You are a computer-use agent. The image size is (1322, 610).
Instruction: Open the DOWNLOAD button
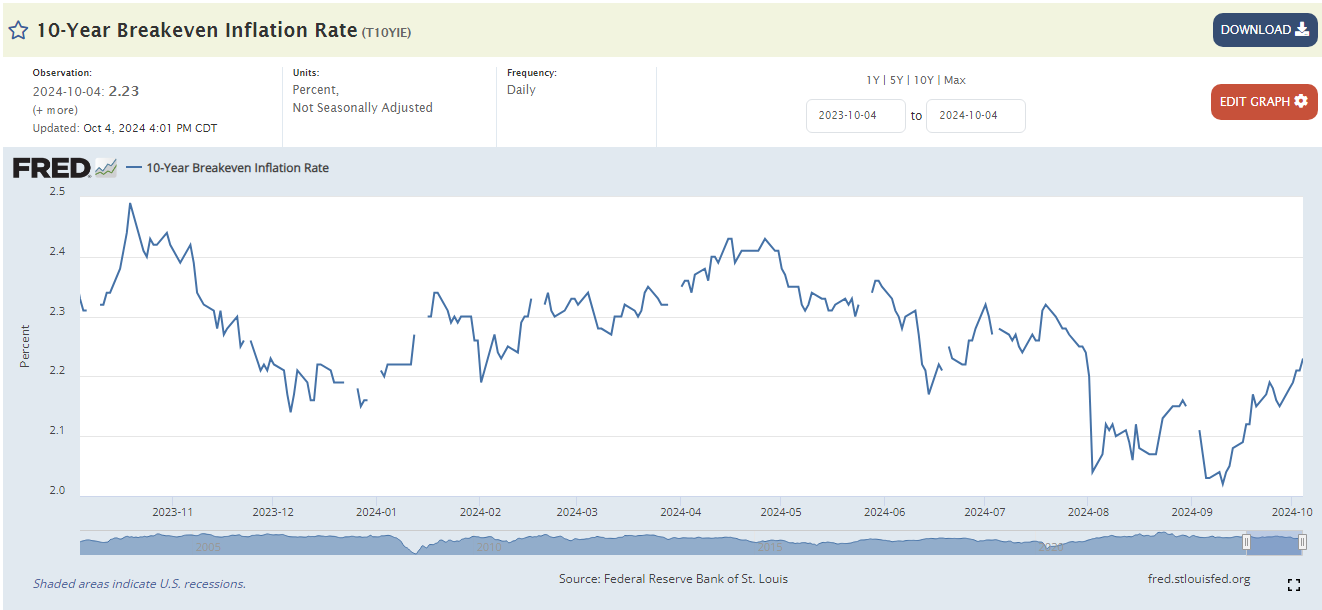(x=1265, y=30)
